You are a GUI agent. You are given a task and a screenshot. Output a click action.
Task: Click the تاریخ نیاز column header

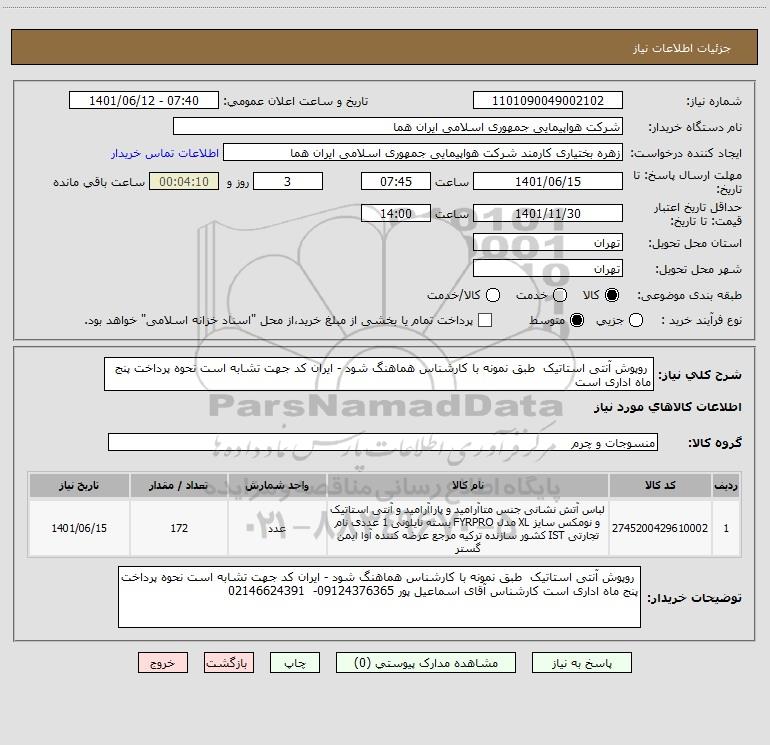(x=79, y=485)
